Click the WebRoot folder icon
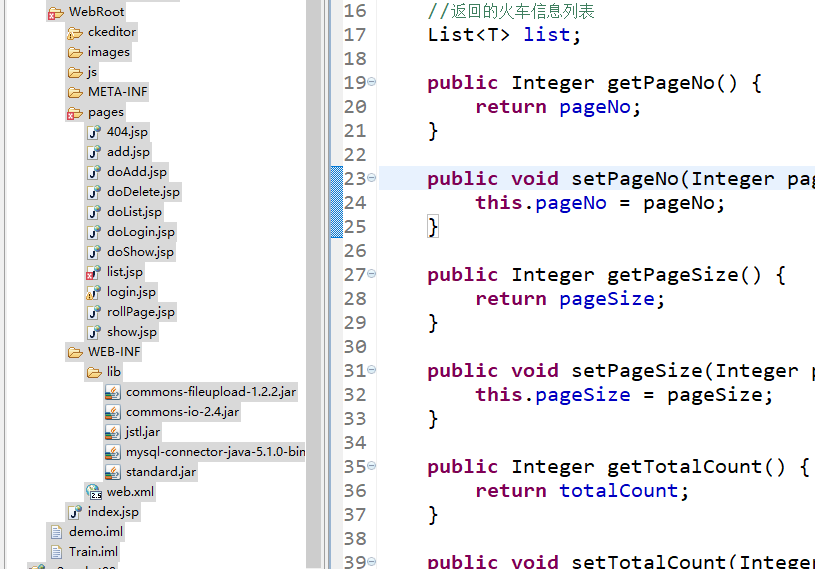The height and width of the screenshot is (569, 815). (56, 12)
